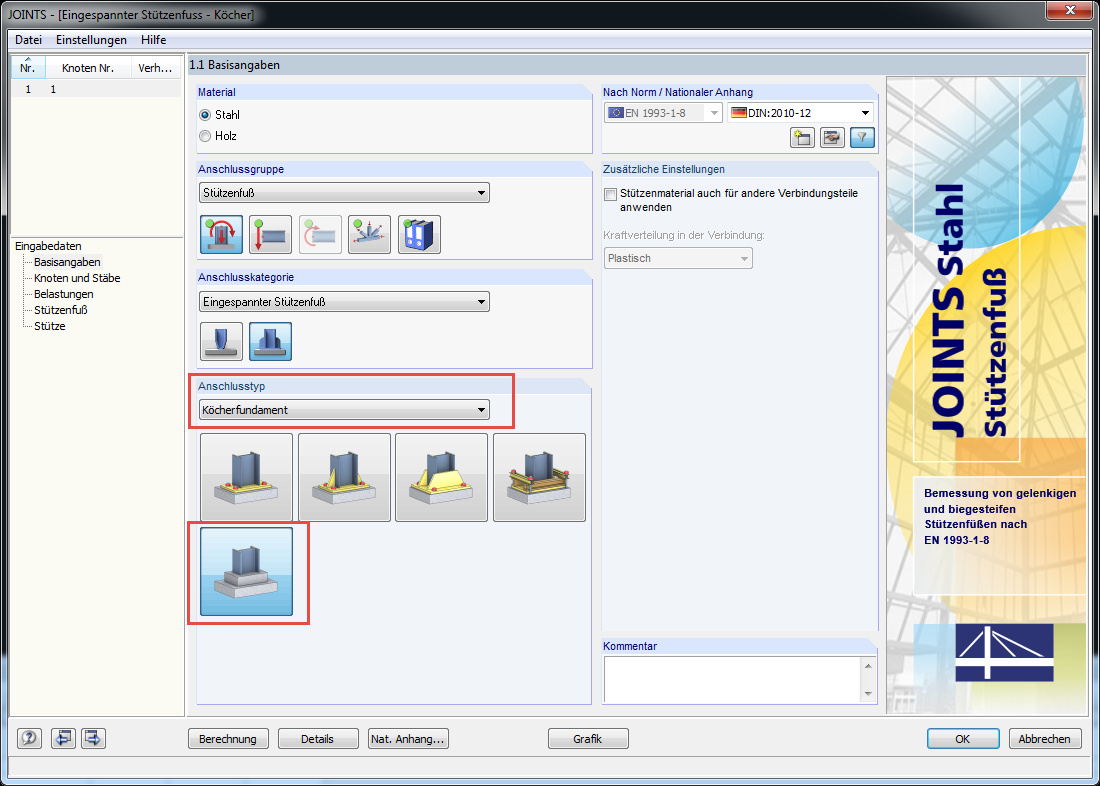
Task: Select the blue binders connection group icon
Action: pyautogui.click(x=419, y=234)
